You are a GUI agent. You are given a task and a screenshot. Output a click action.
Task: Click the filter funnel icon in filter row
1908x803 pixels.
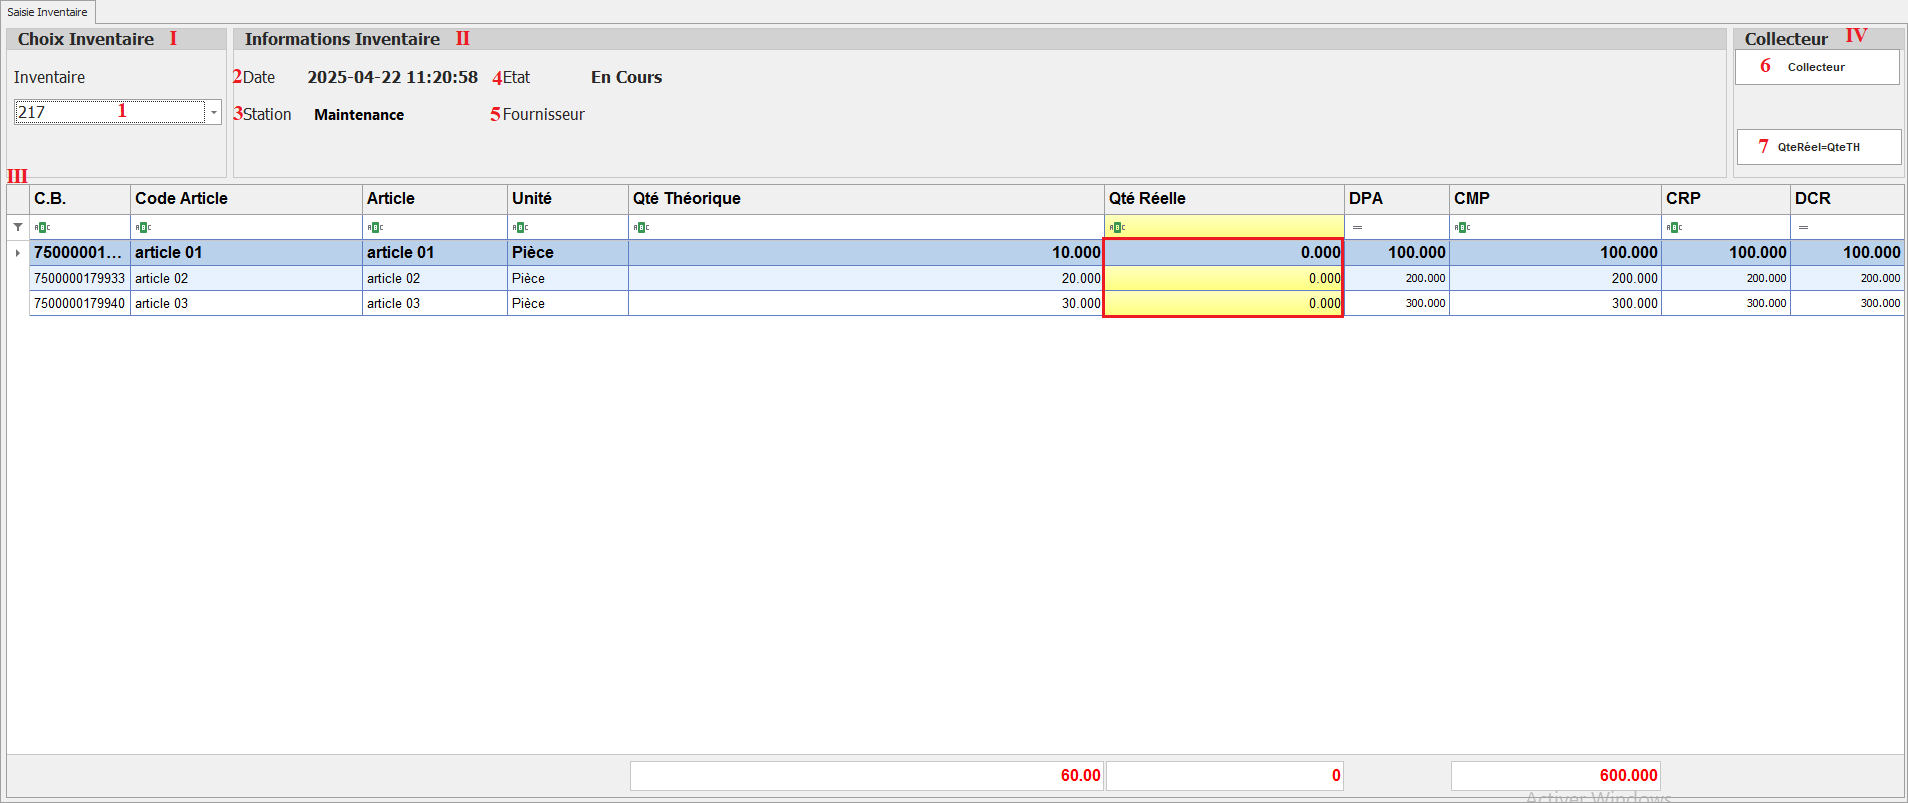click(x=18, y=227)
